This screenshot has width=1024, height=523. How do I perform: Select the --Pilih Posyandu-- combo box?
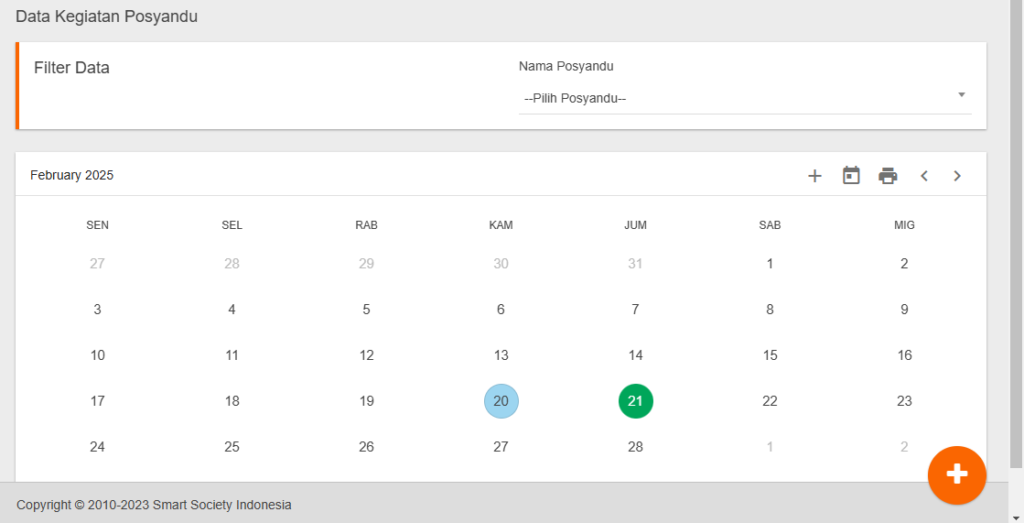744,99
